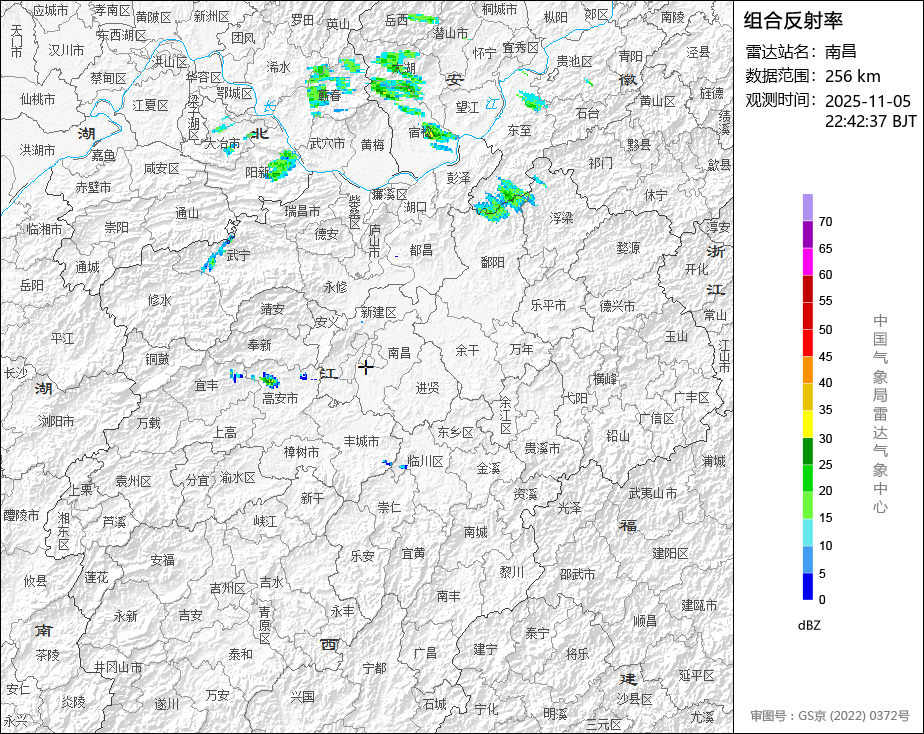Click the blue echo streak near 武宁
Viewport: 924px width, 734px height.
pyautogui.click(x=215, y=257)
